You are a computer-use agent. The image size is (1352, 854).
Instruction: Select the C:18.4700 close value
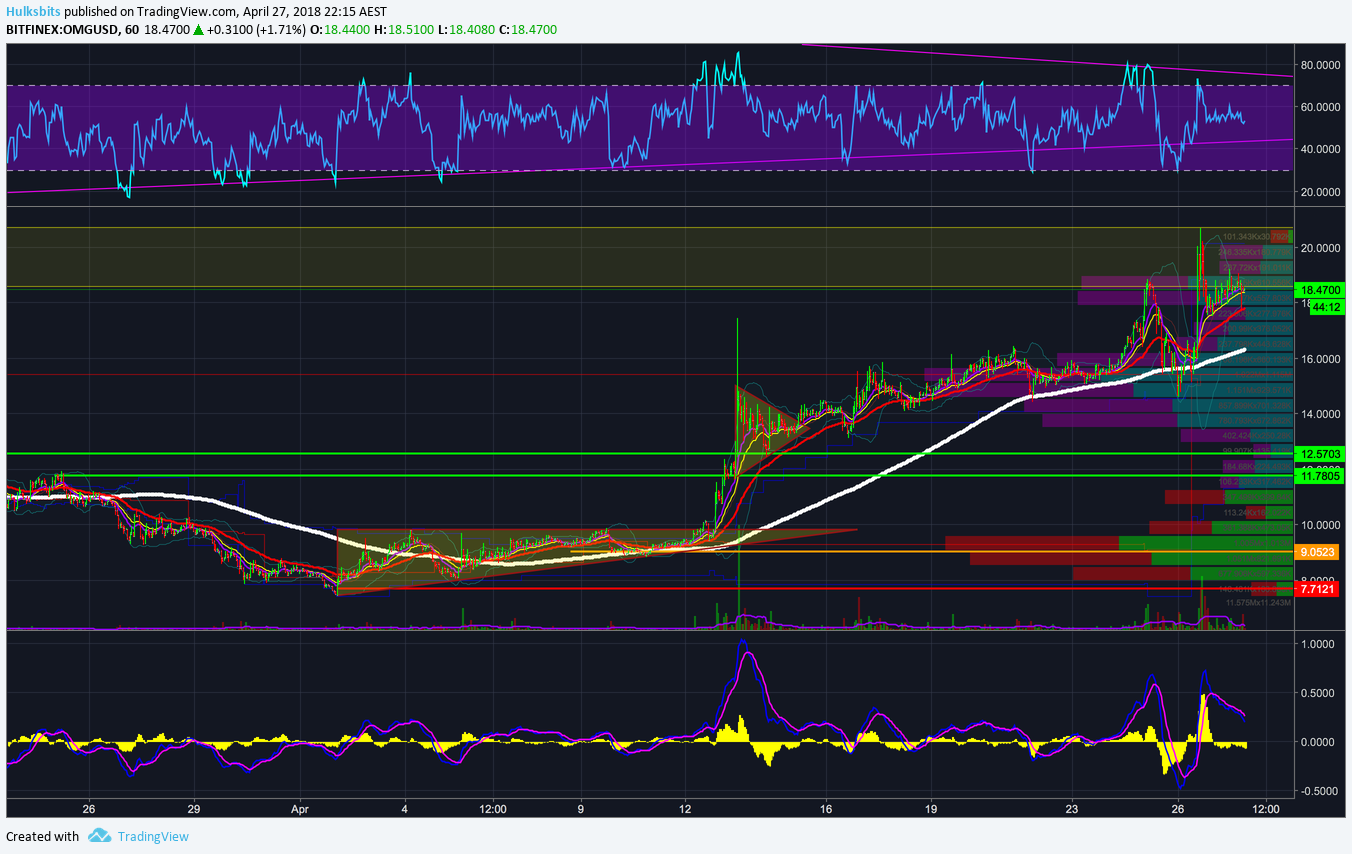[527, 30]
